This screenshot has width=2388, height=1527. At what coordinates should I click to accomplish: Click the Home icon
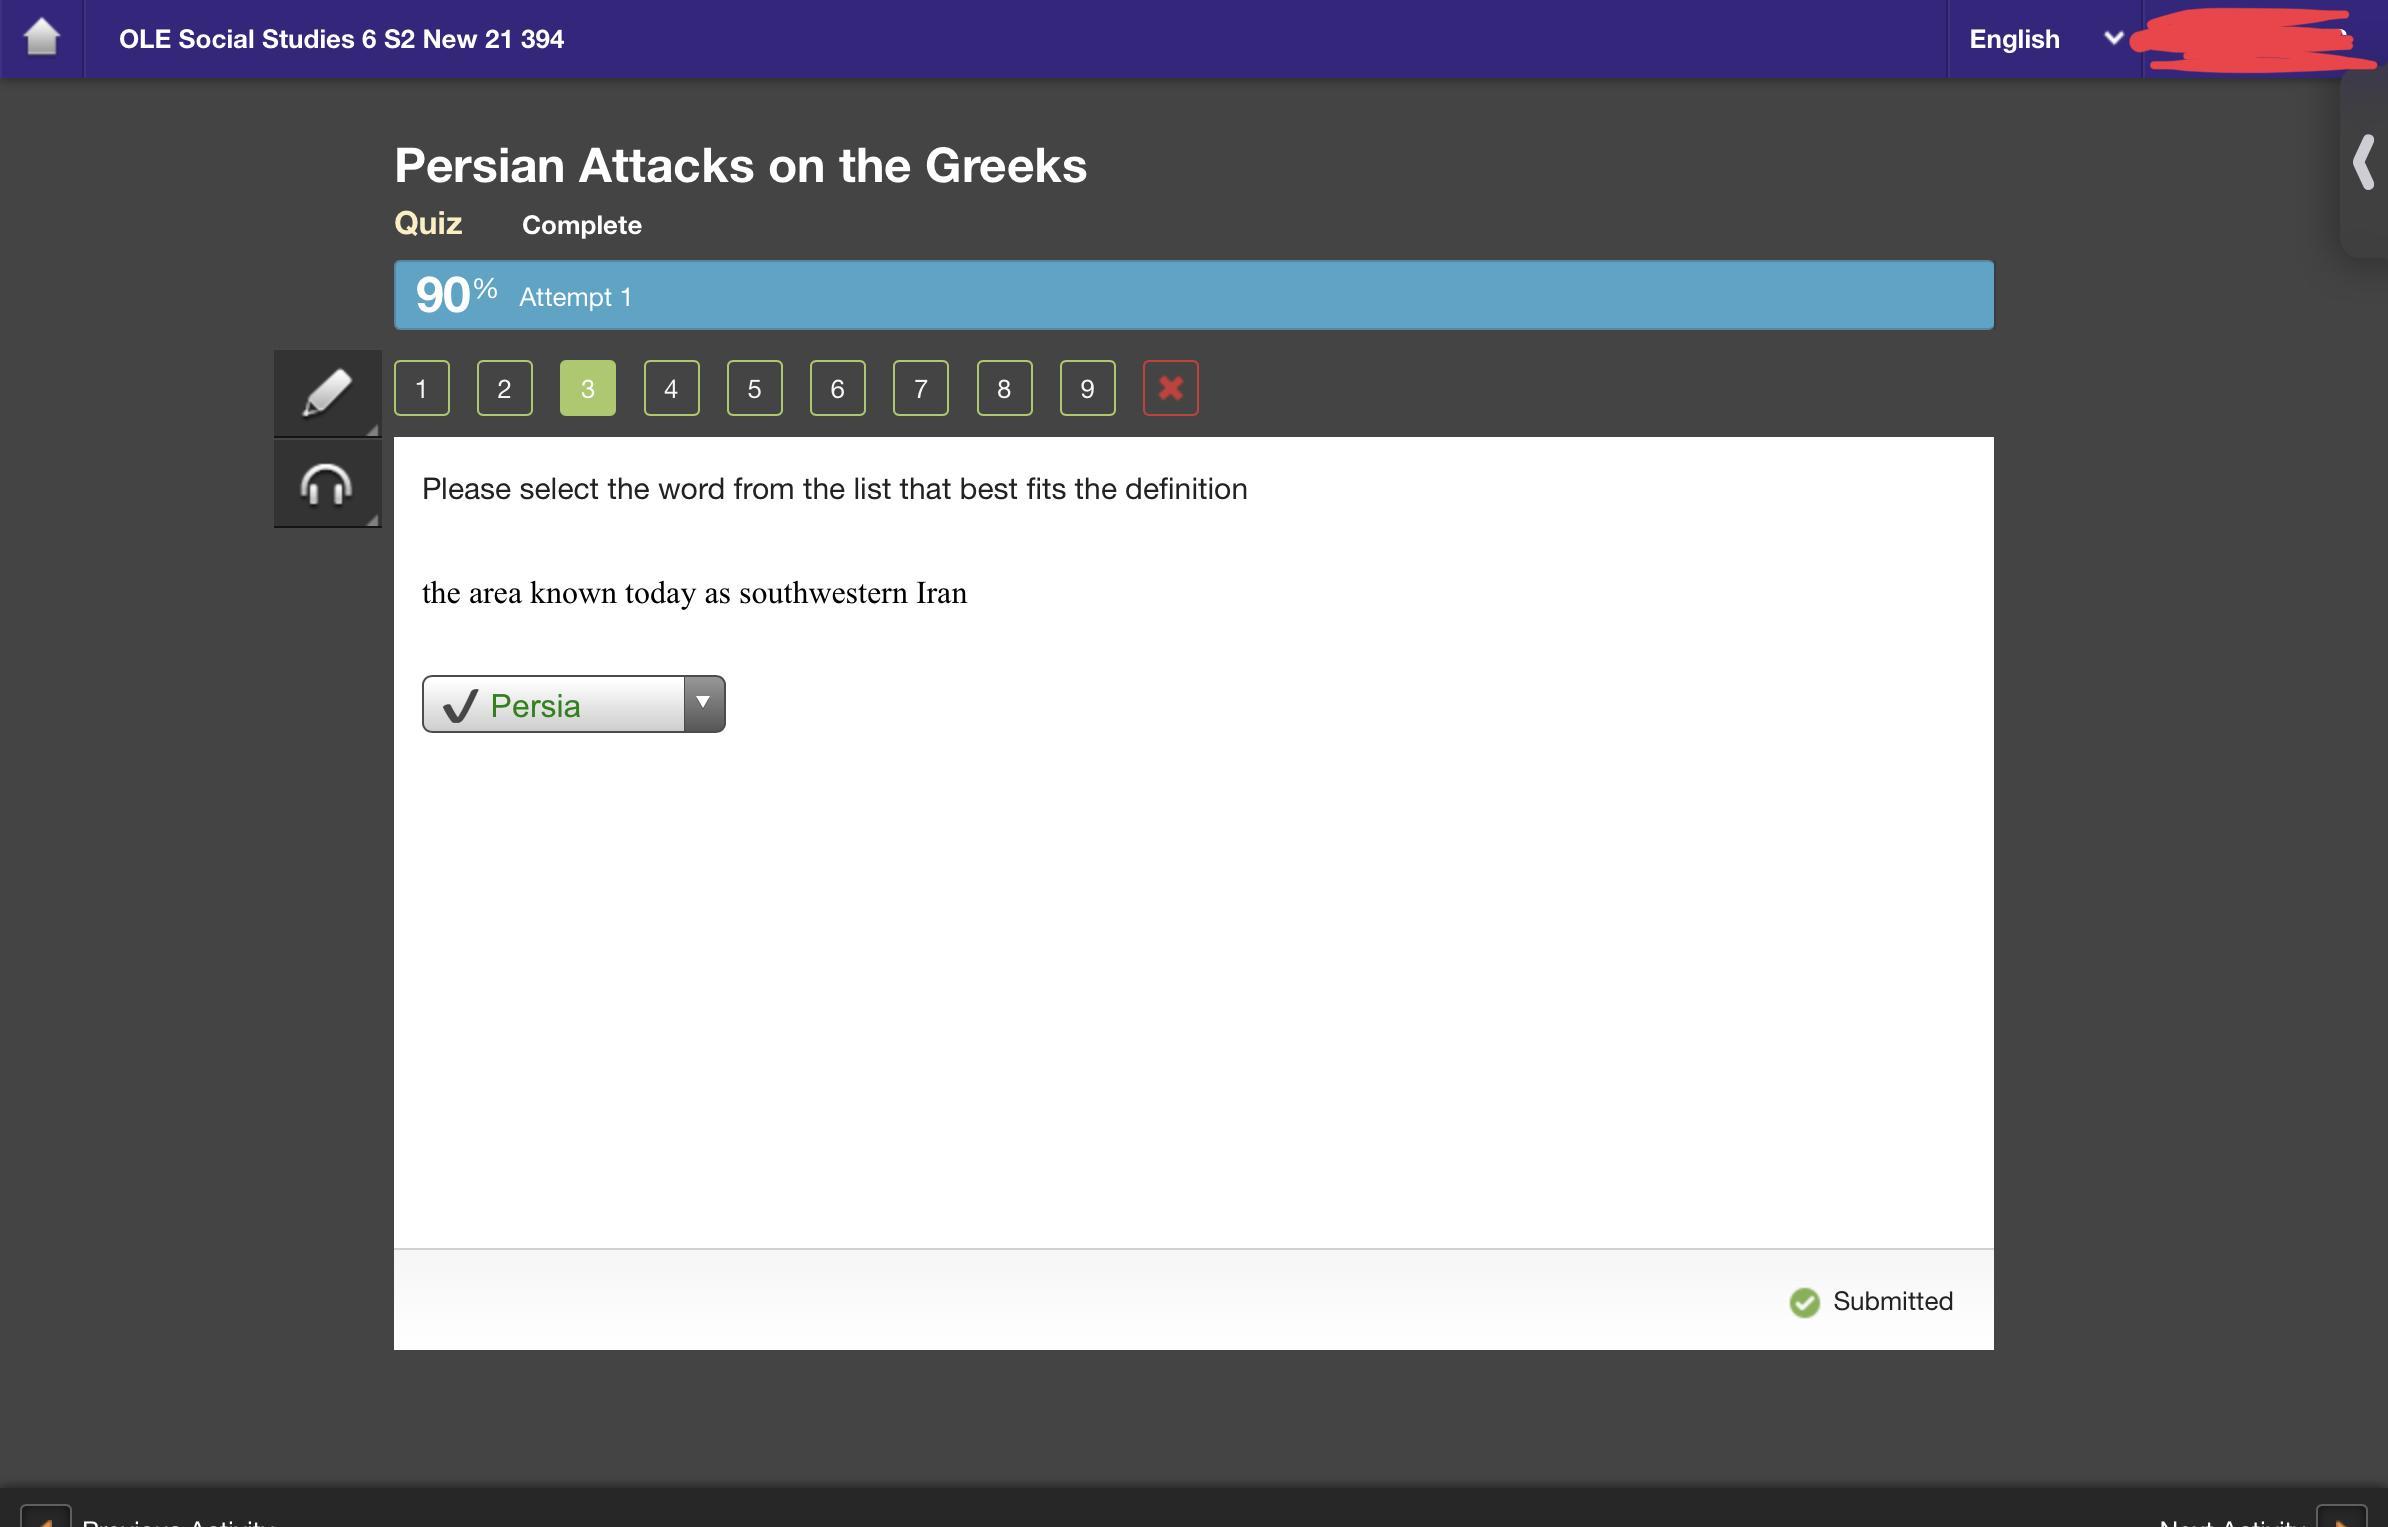pyautogui.click(x=41, y=38)
